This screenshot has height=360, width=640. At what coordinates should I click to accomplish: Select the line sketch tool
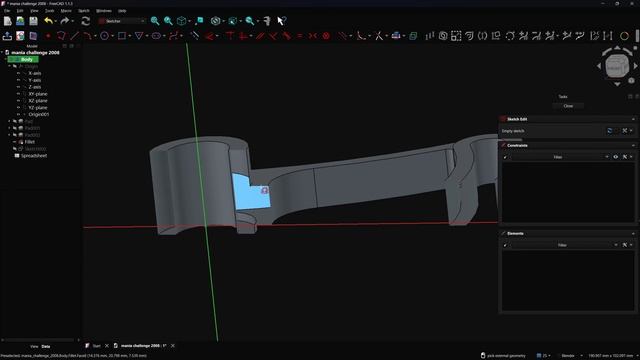[x=74, y=36]
